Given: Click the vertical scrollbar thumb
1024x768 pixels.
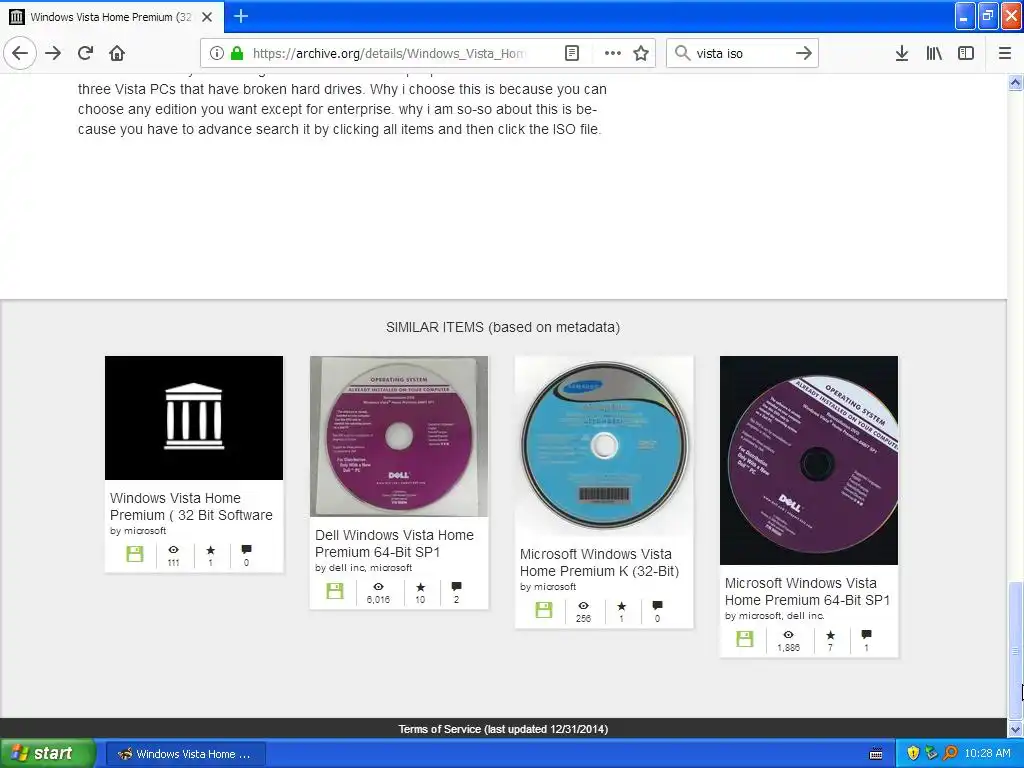Looking at the screenshot, I should pyautogui.click(x=1016, y=650).
